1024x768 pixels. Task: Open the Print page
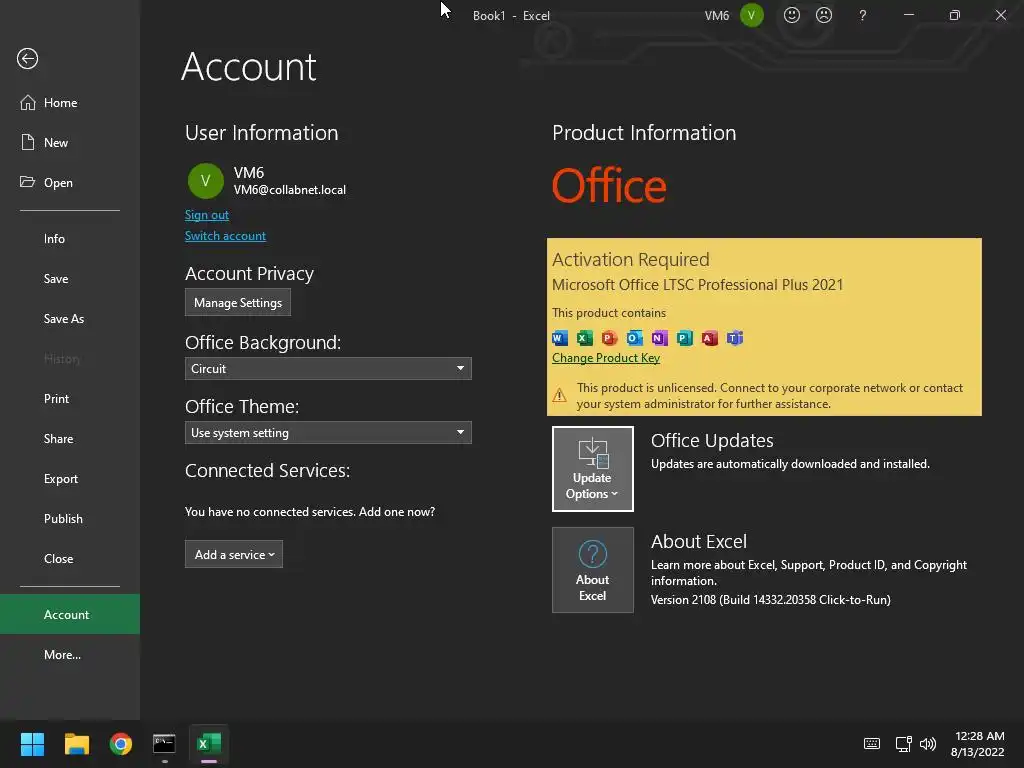pos(70,398)
